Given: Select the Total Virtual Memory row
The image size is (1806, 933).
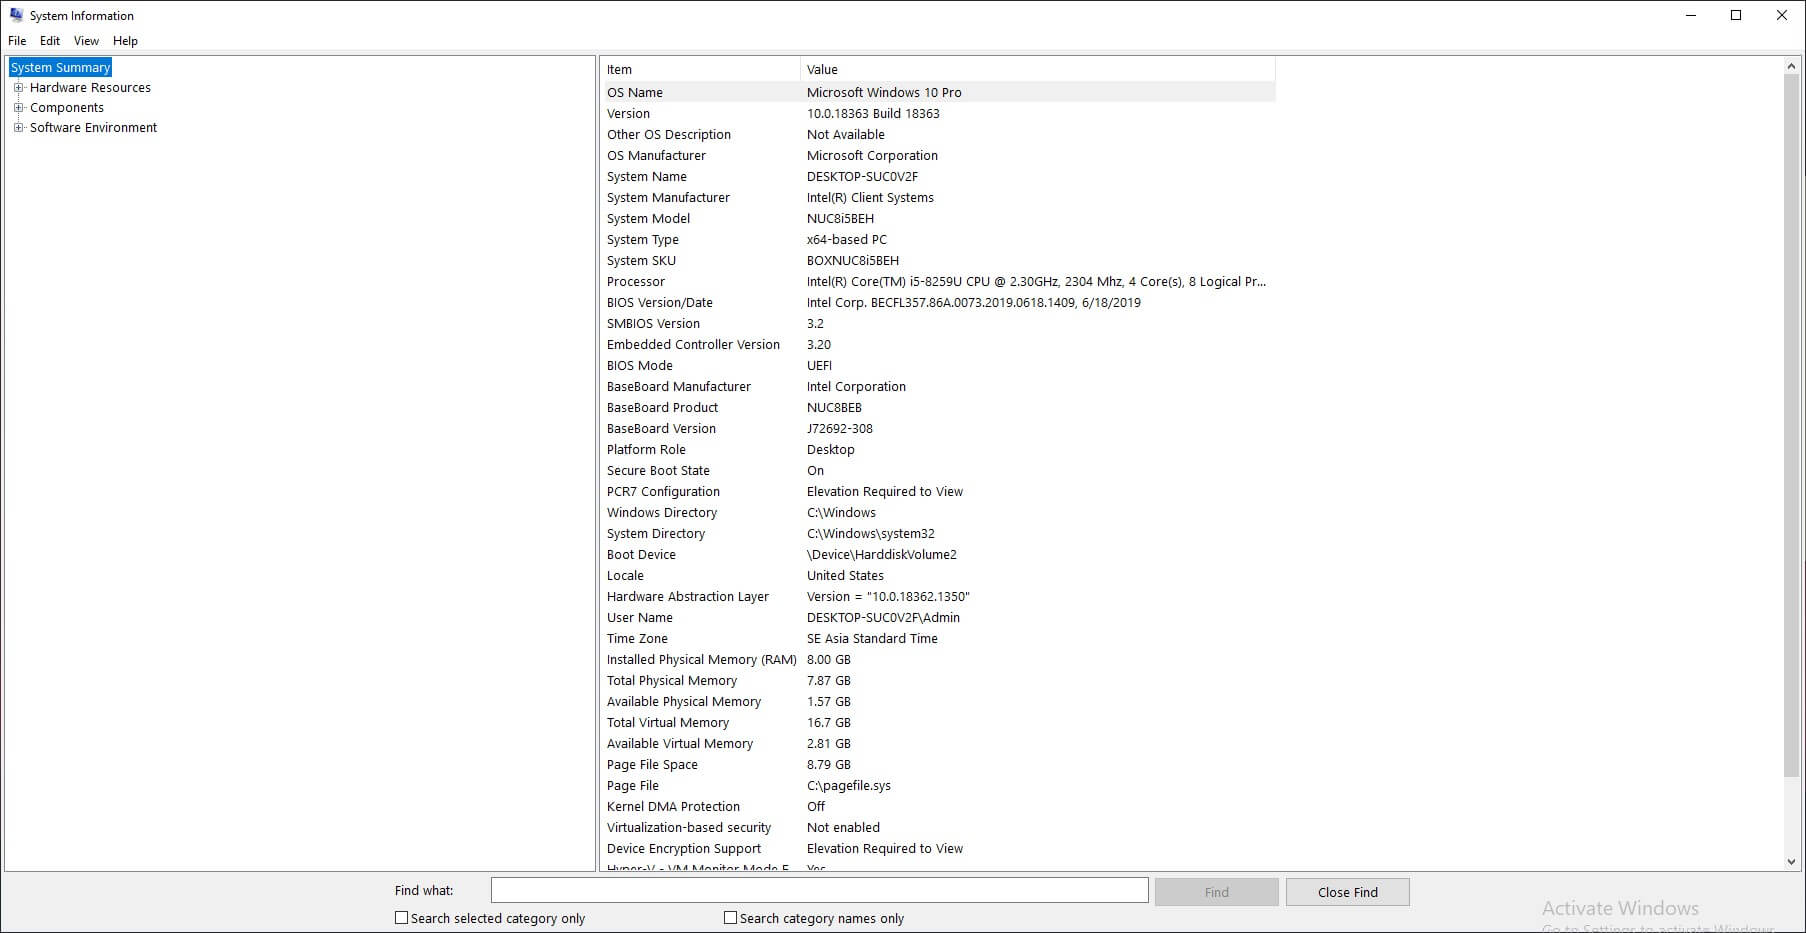Looking at the screenshot, I should [x=938, y=722].
